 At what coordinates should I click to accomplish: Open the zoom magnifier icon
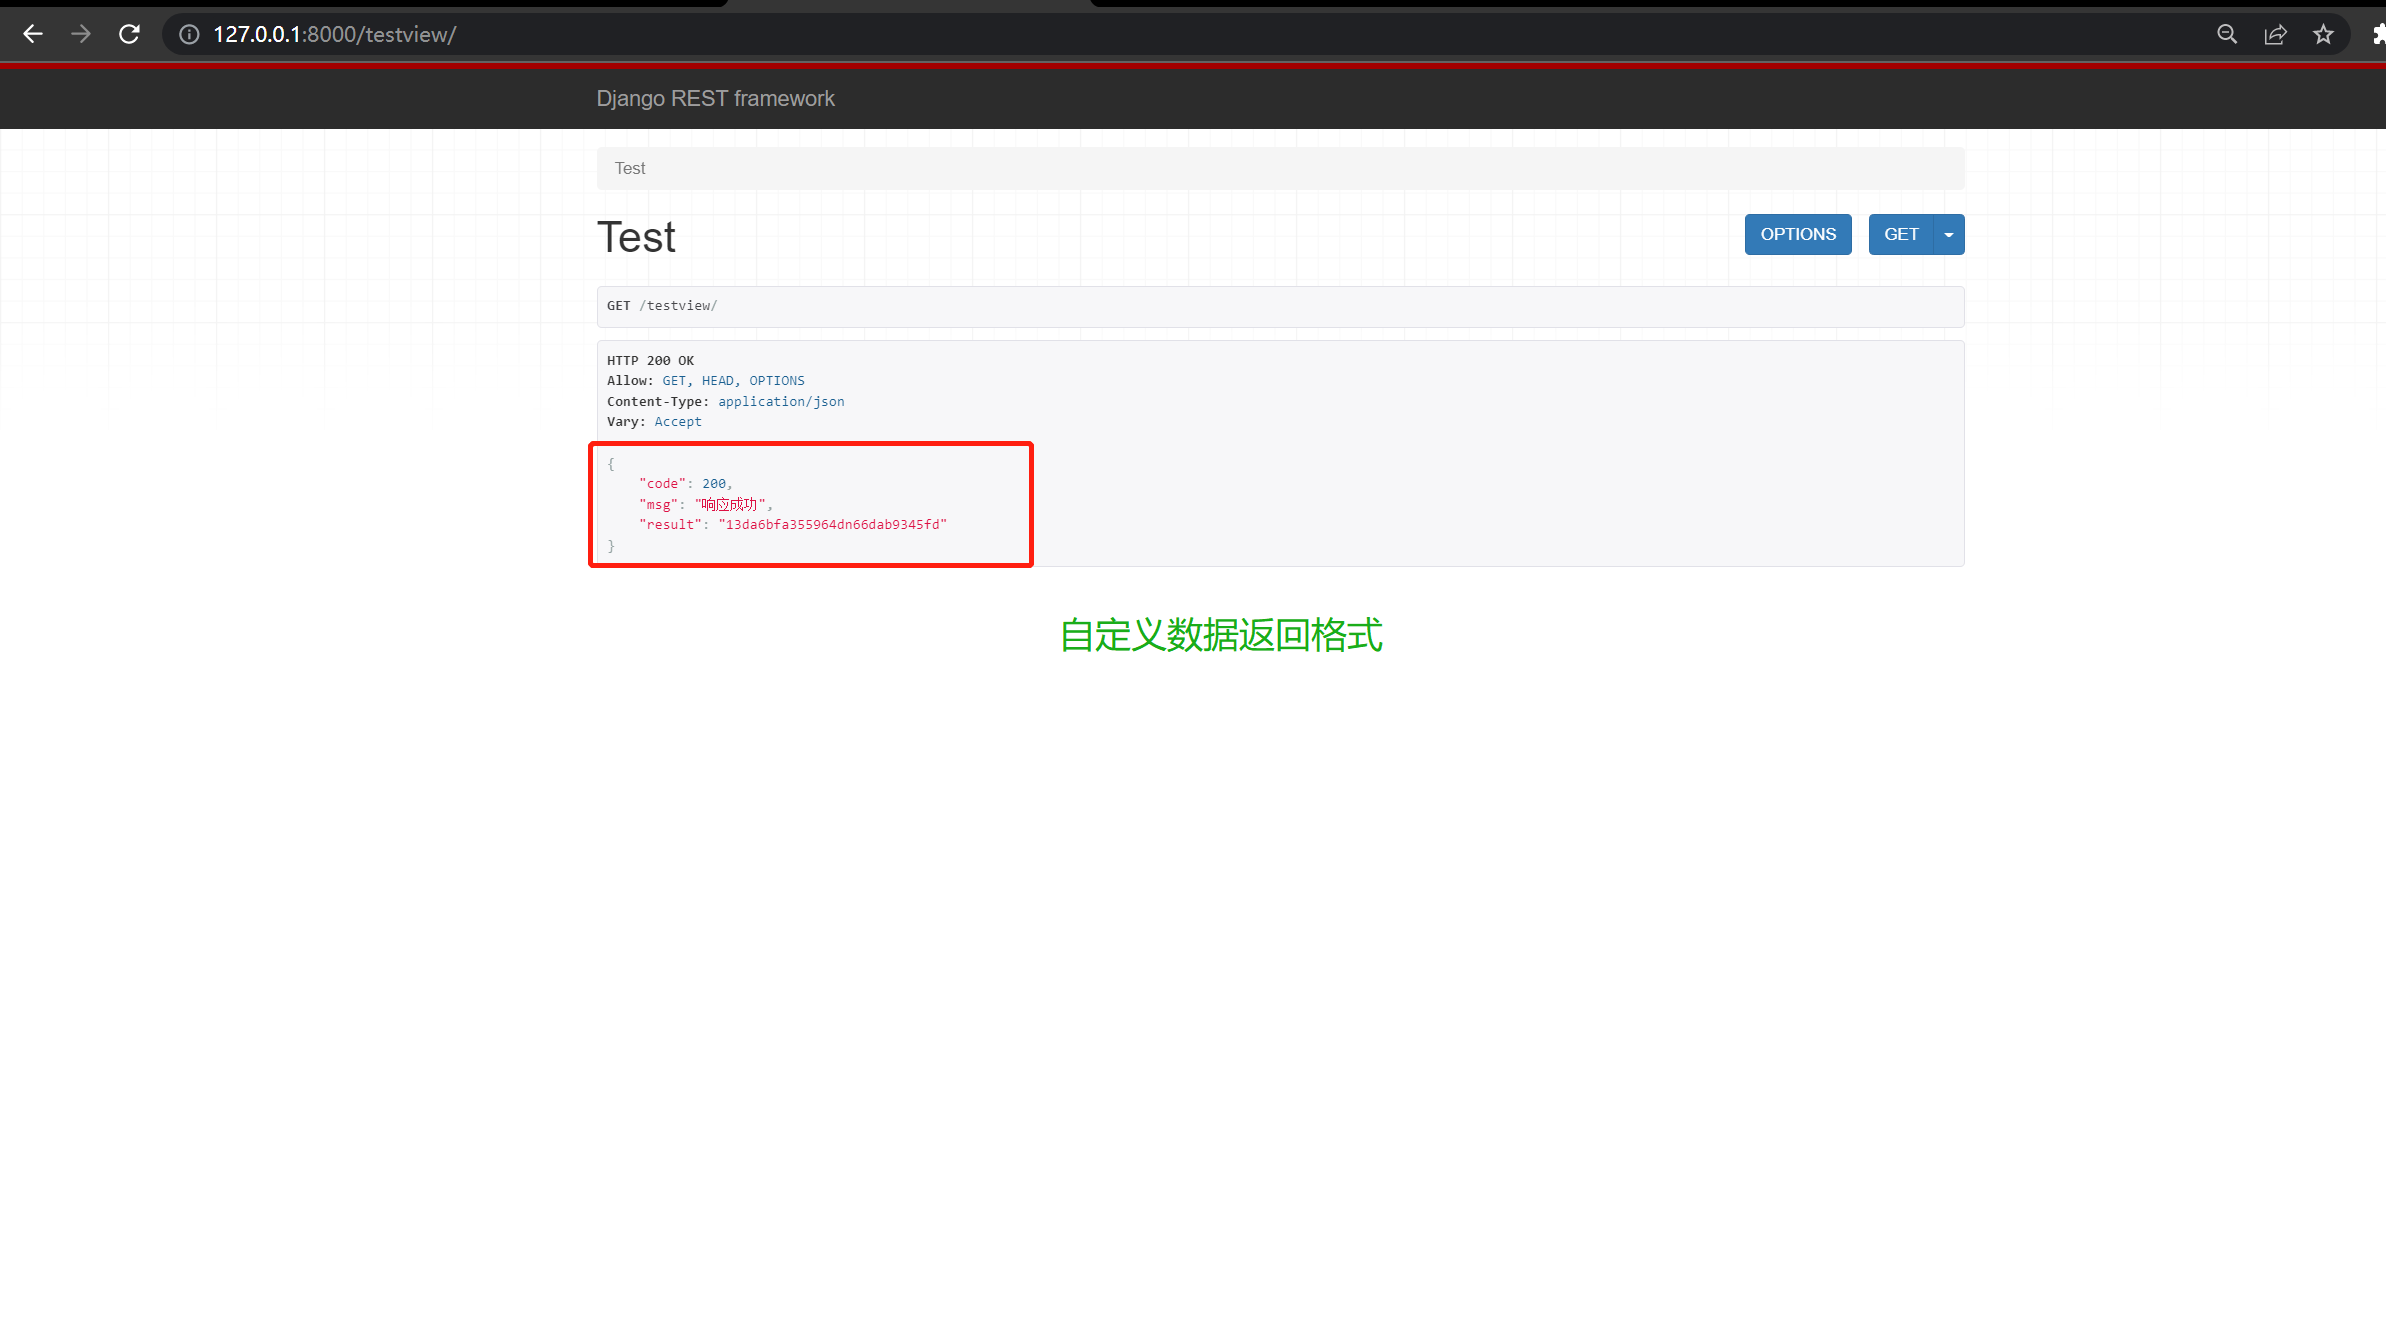tap(2227, 34)
